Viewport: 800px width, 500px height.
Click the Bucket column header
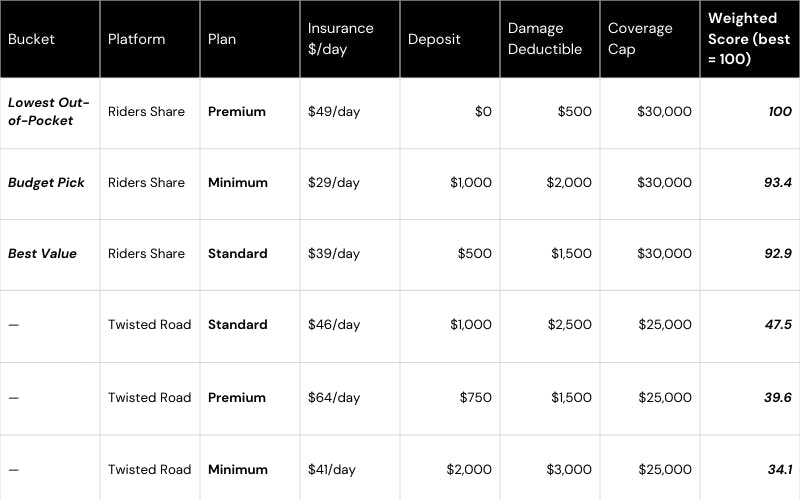tap(31, 39)
